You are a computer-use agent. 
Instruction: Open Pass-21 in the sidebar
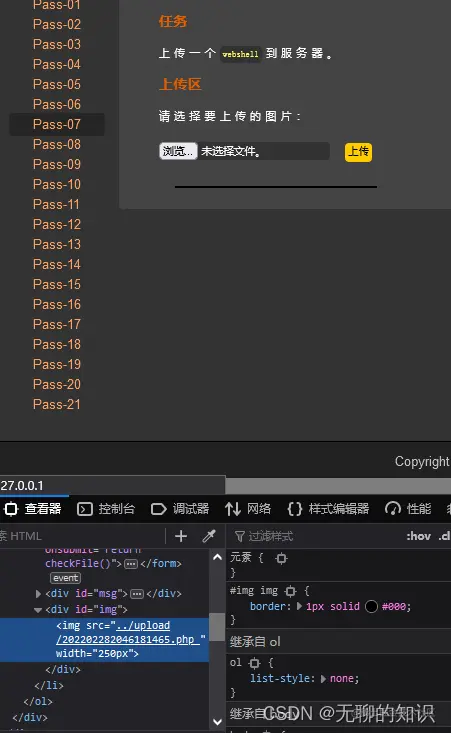click(x=57, y=405)
